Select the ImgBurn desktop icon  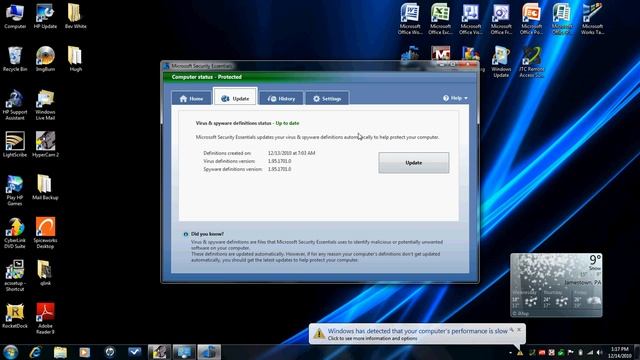point(45,59)
